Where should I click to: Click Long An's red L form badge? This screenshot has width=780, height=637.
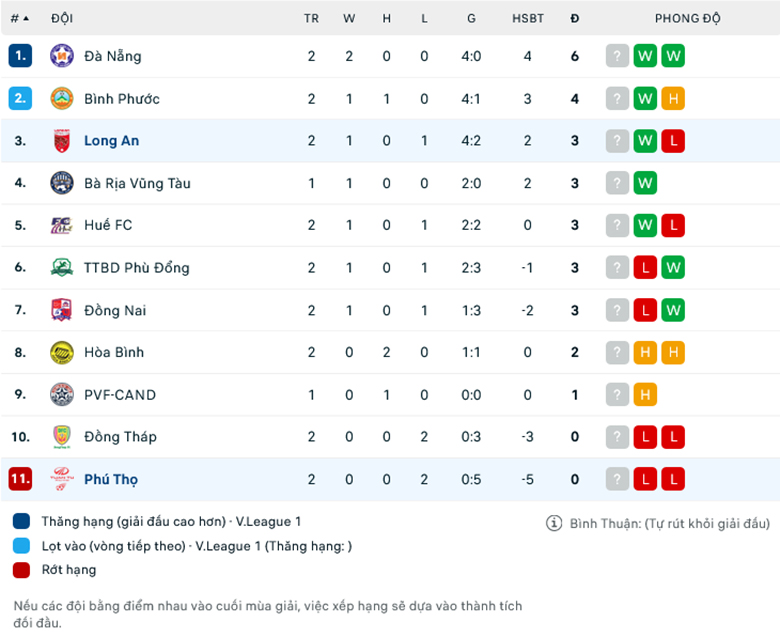point(673,141)
